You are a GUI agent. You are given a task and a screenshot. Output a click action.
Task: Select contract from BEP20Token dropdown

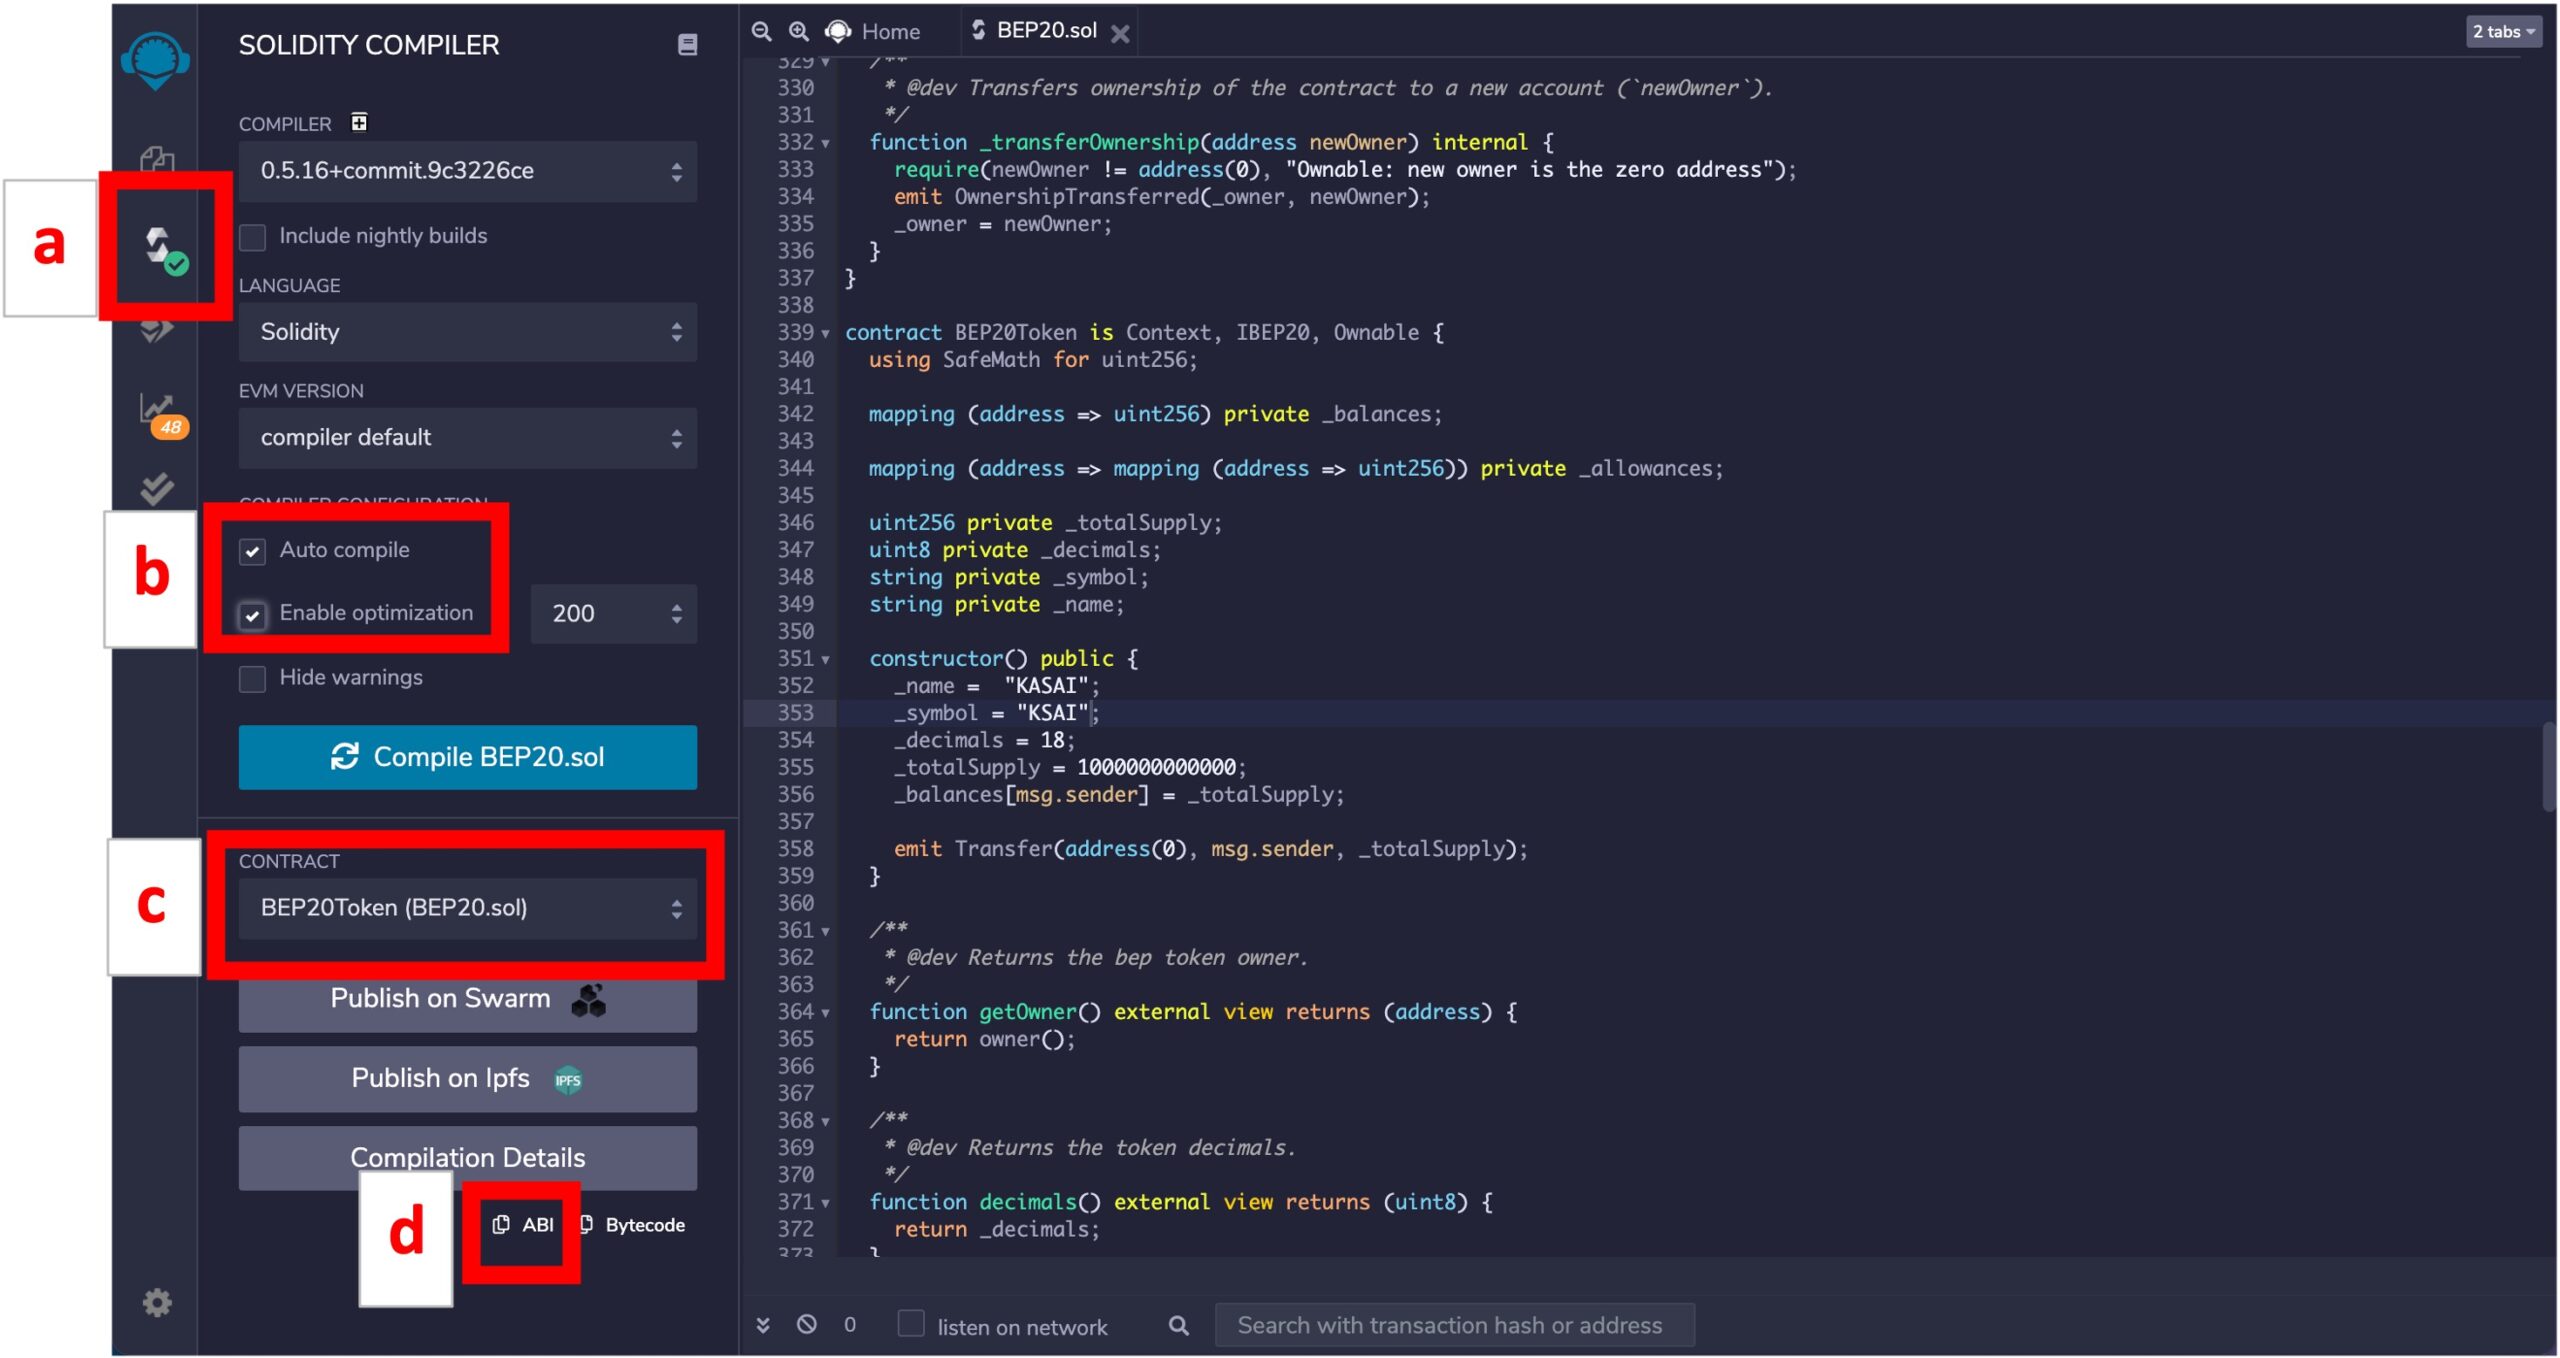(x=467, y=908)
